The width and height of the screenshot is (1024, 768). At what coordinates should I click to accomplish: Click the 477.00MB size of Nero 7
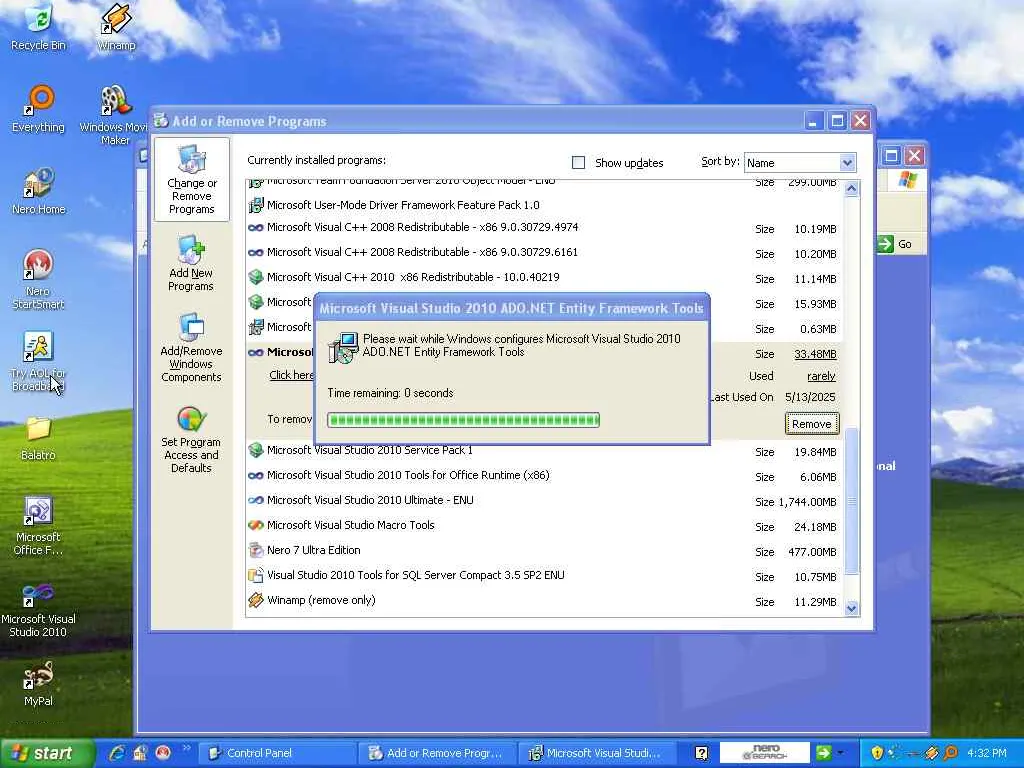(x=812, y=552)
